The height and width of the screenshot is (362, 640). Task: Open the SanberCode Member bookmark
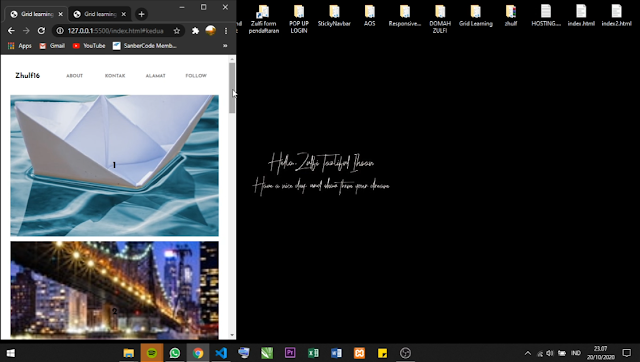(x=145, y=46)
